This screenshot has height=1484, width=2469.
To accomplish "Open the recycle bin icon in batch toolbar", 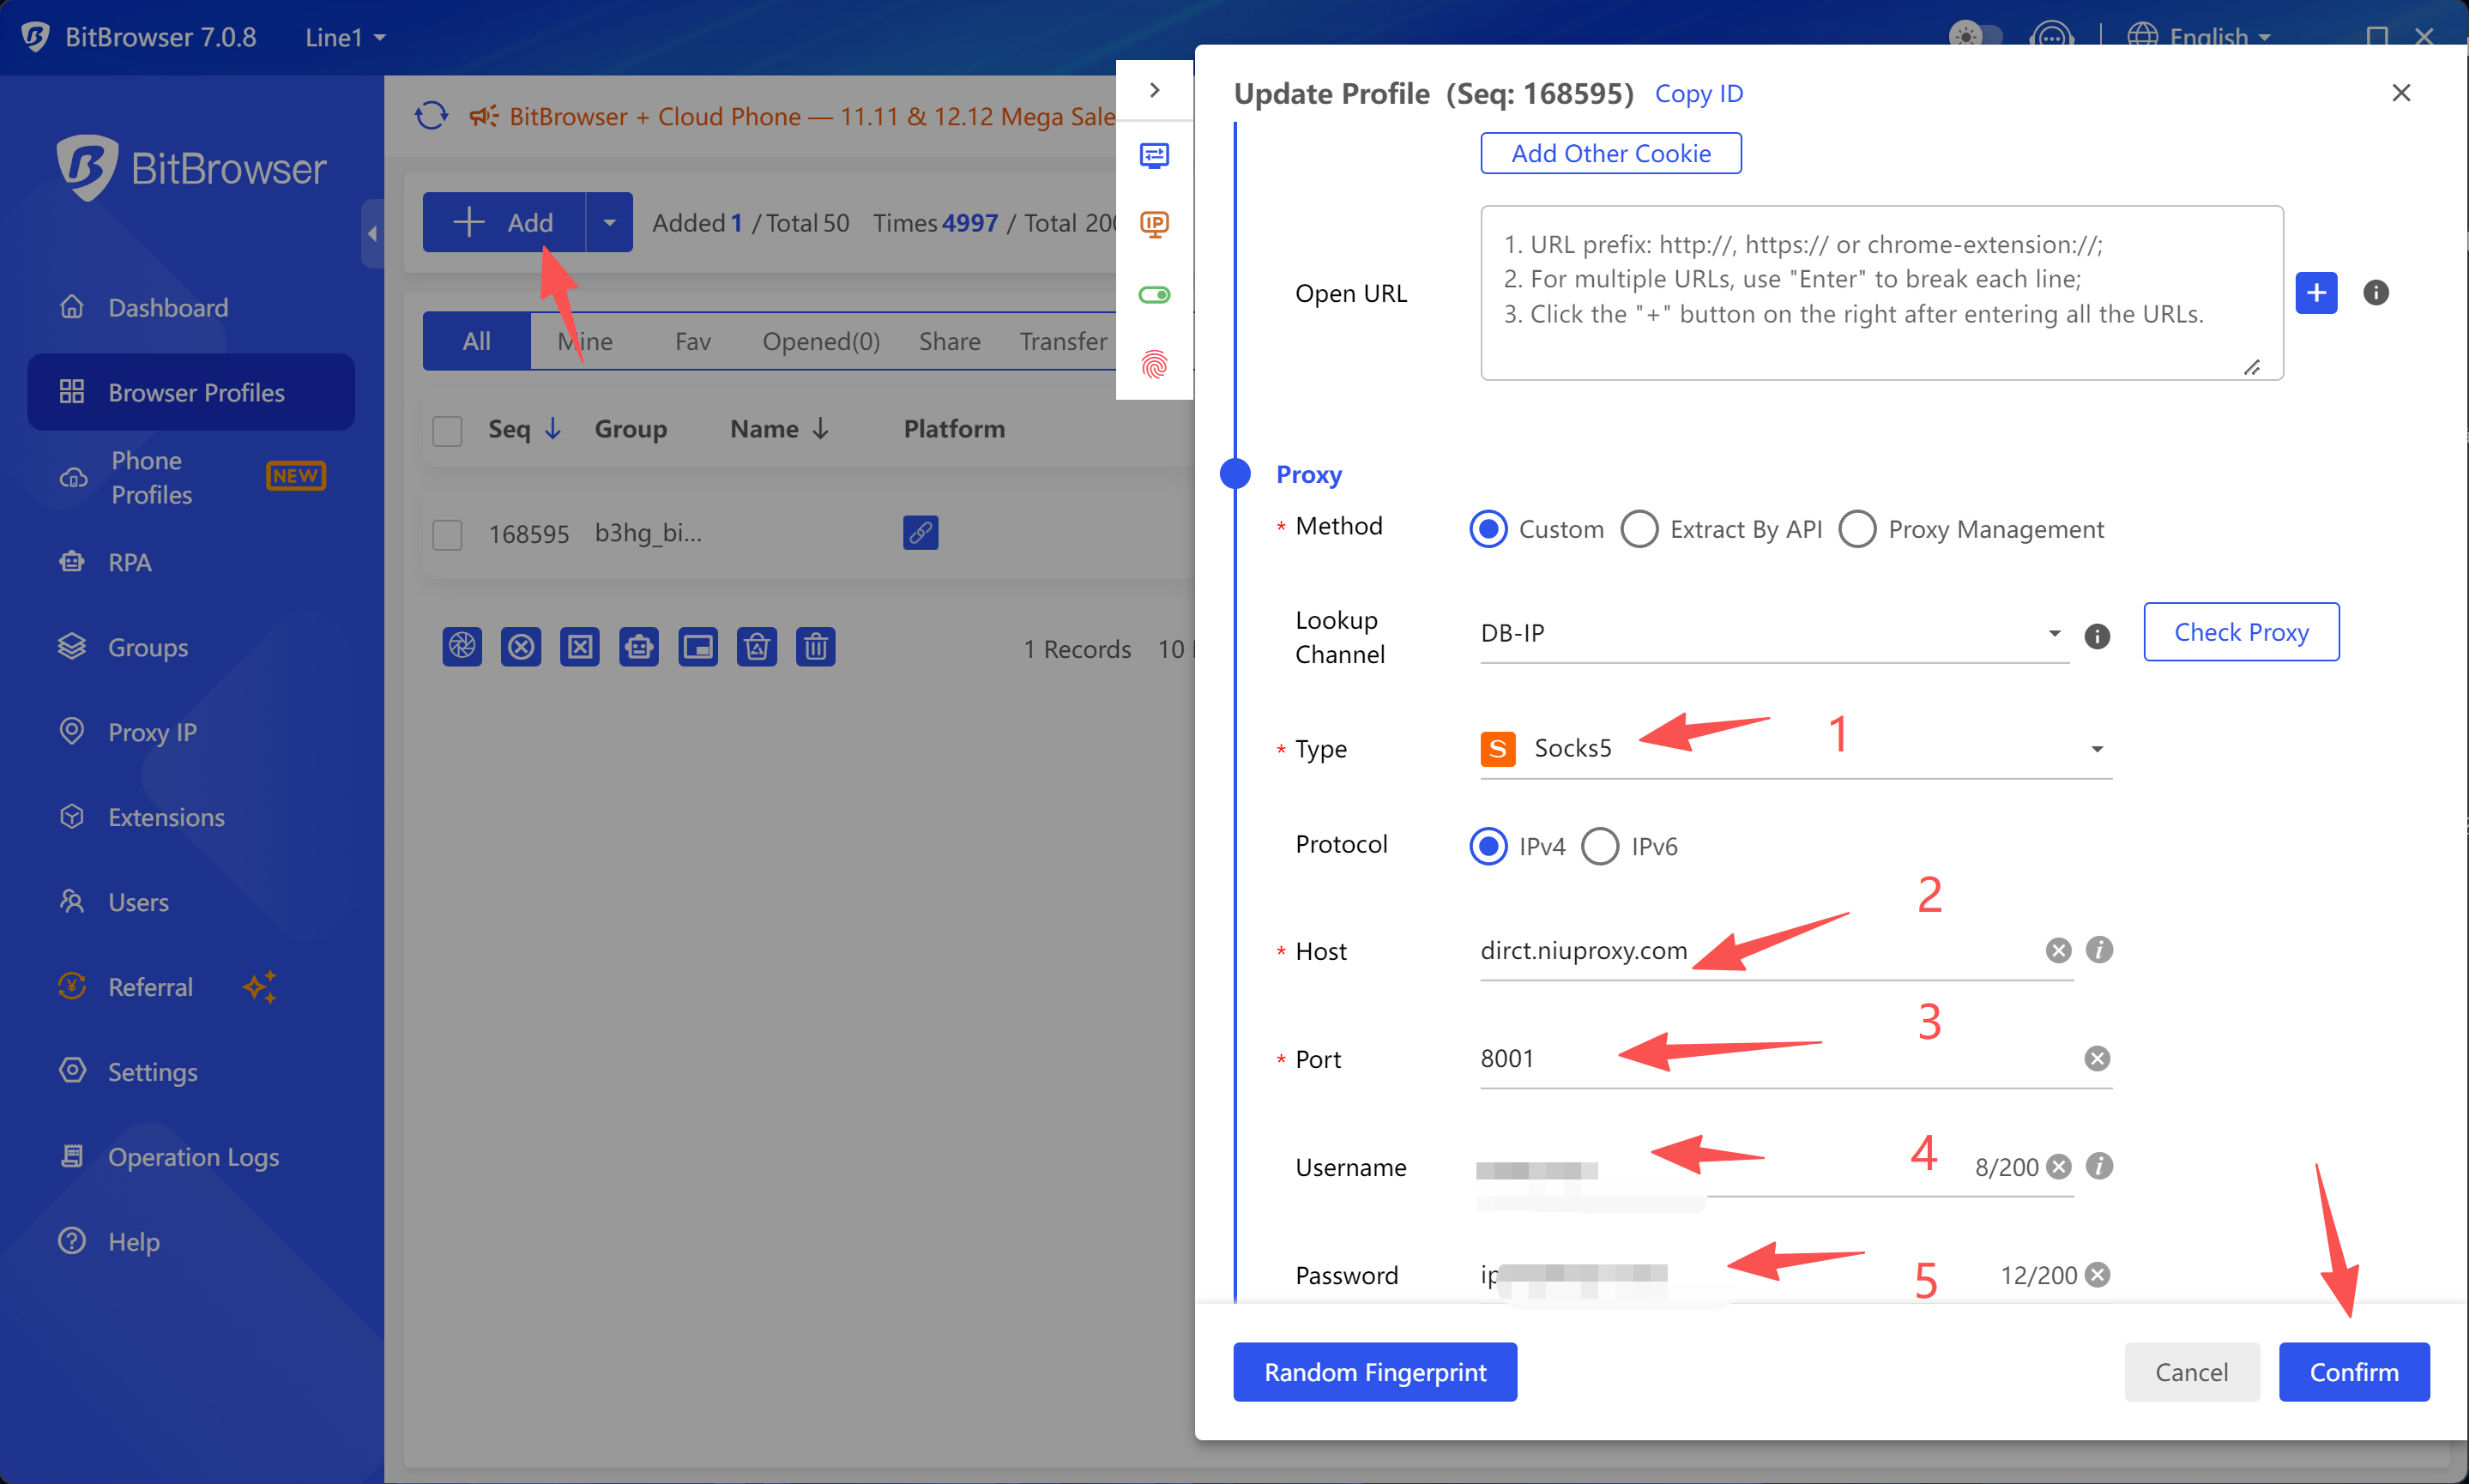I will [757, 647].
